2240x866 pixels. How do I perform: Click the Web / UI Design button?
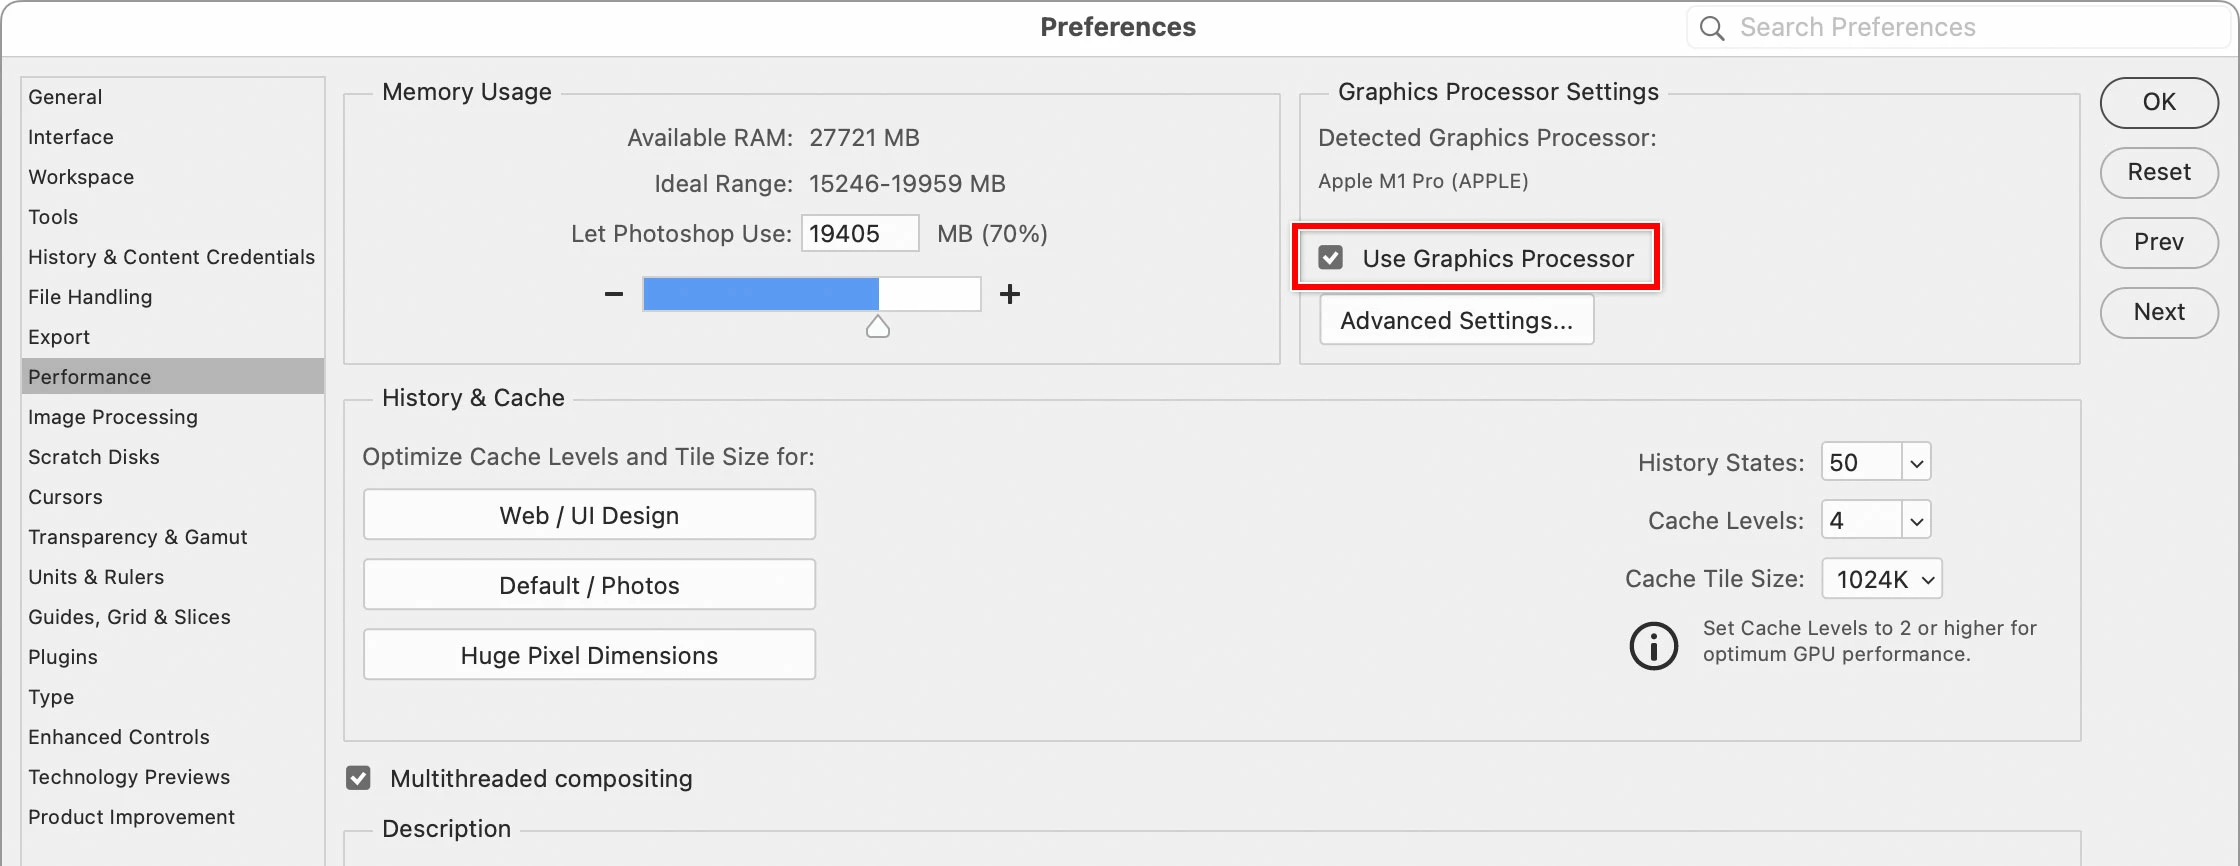[x=589, y=515]
